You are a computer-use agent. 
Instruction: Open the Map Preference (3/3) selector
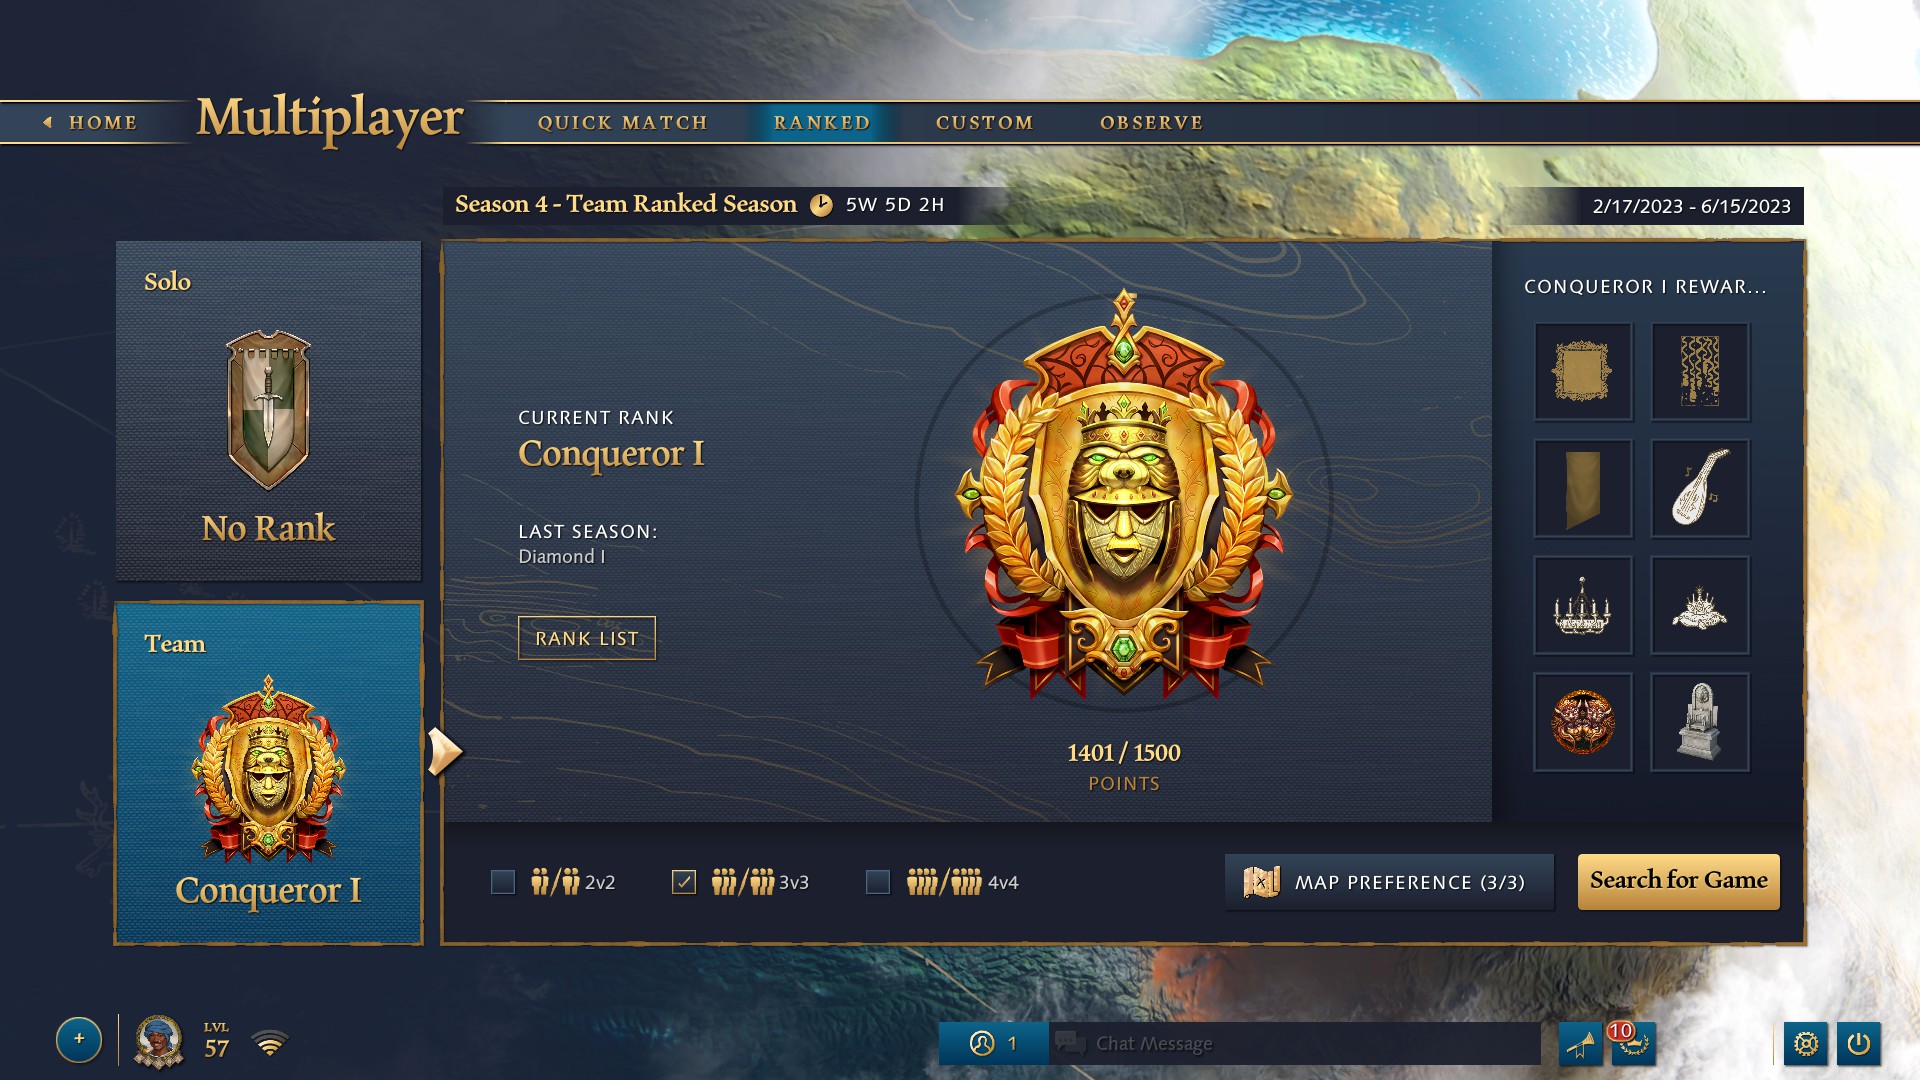pos(1390,882)
